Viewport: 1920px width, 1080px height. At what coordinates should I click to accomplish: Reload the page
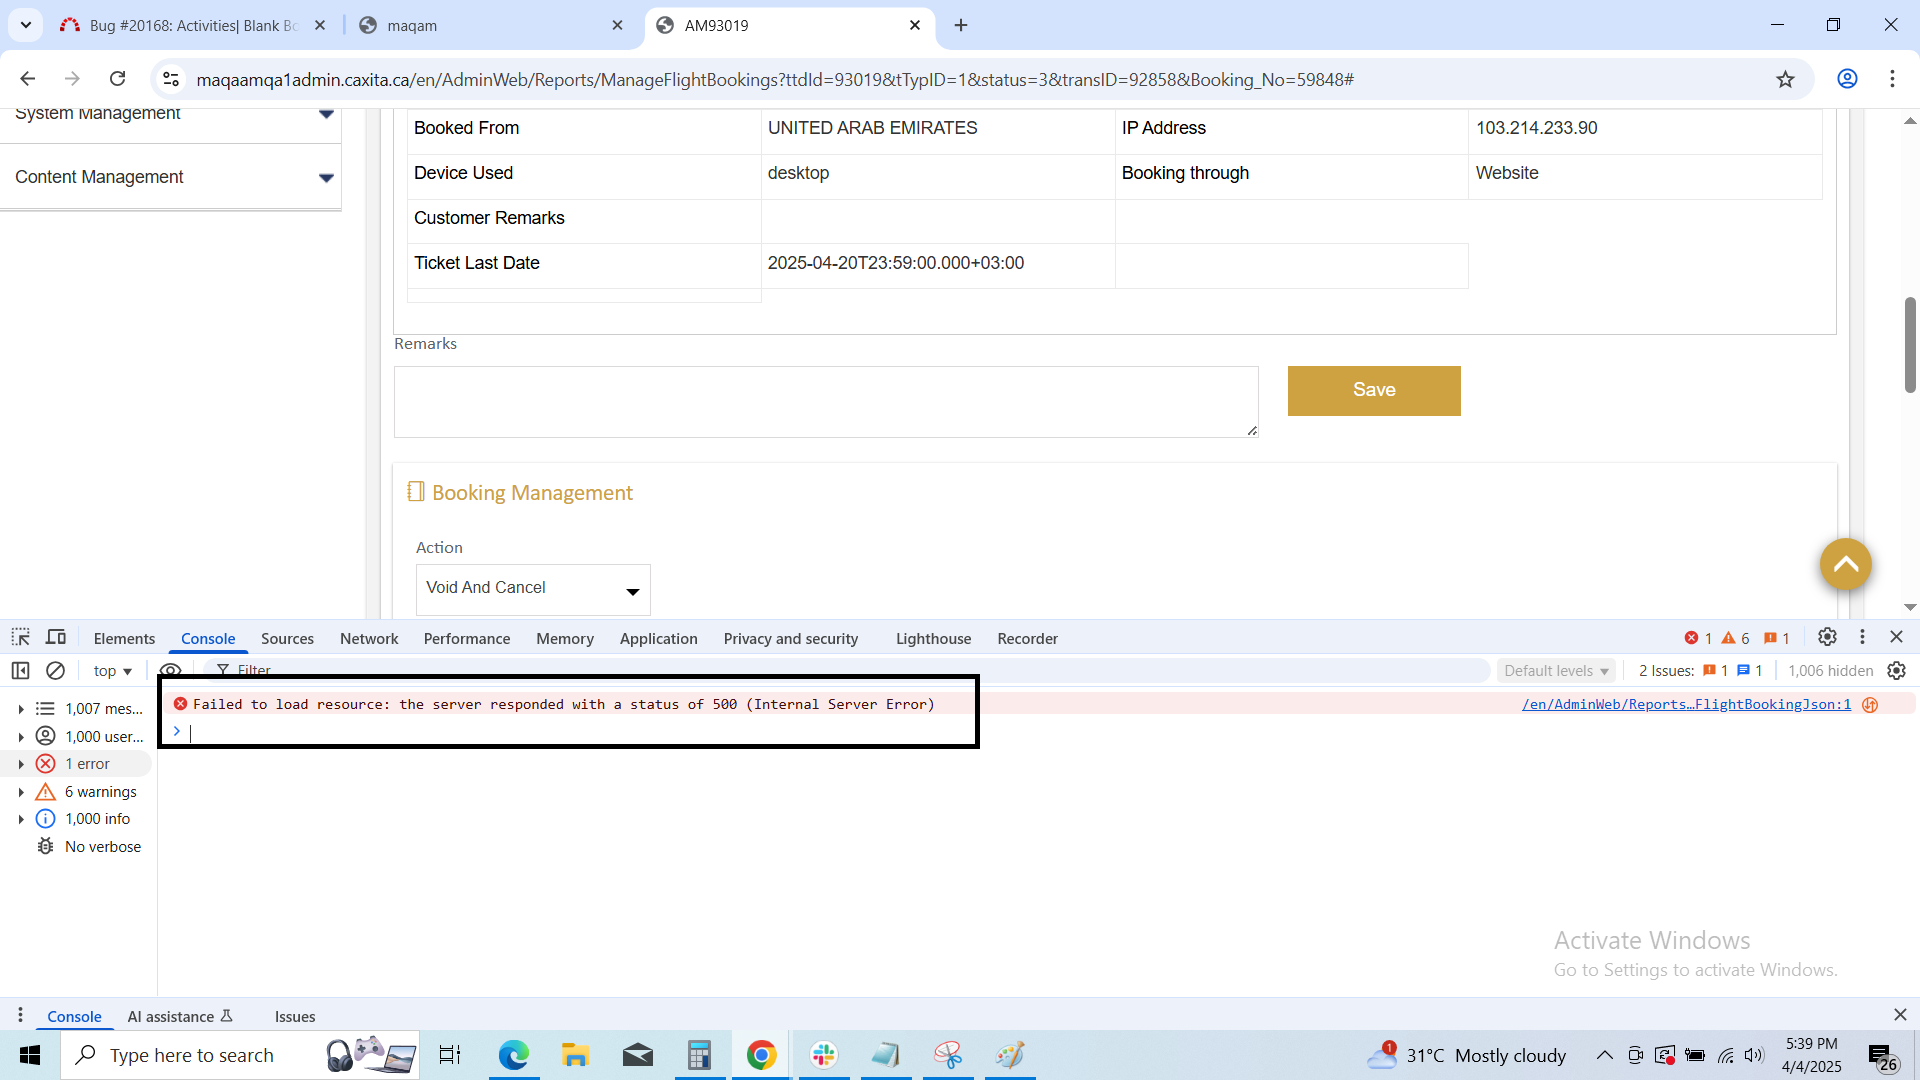coord(118,79)
